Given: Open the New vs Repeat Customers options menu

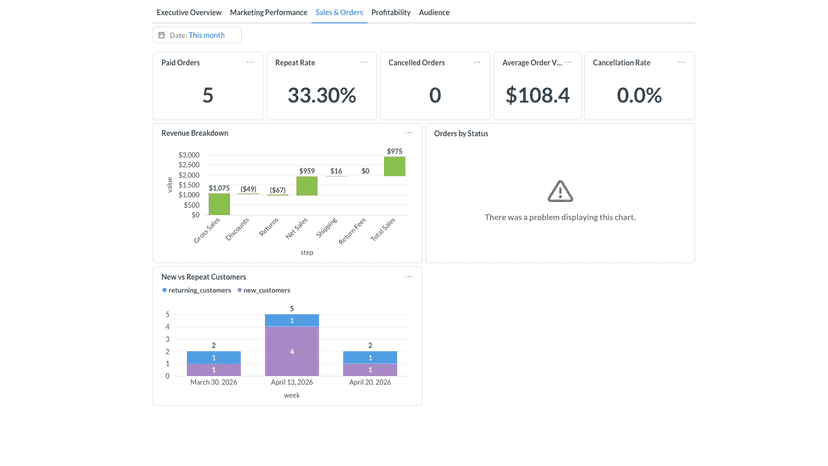Looking at the screenshot, I should (409, 276).
